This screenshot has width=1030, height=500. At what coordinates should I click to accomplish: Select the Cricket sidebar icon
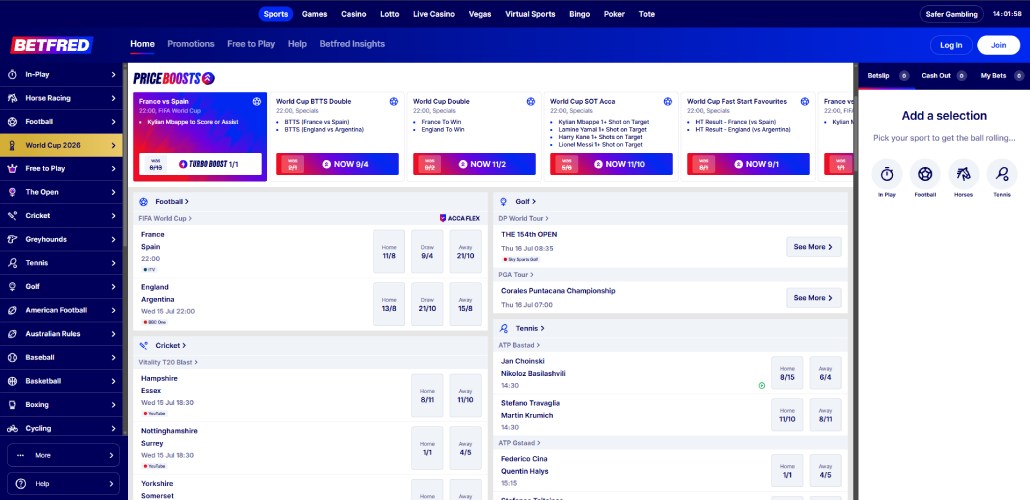pyautogui.click(x=12, y=216)
